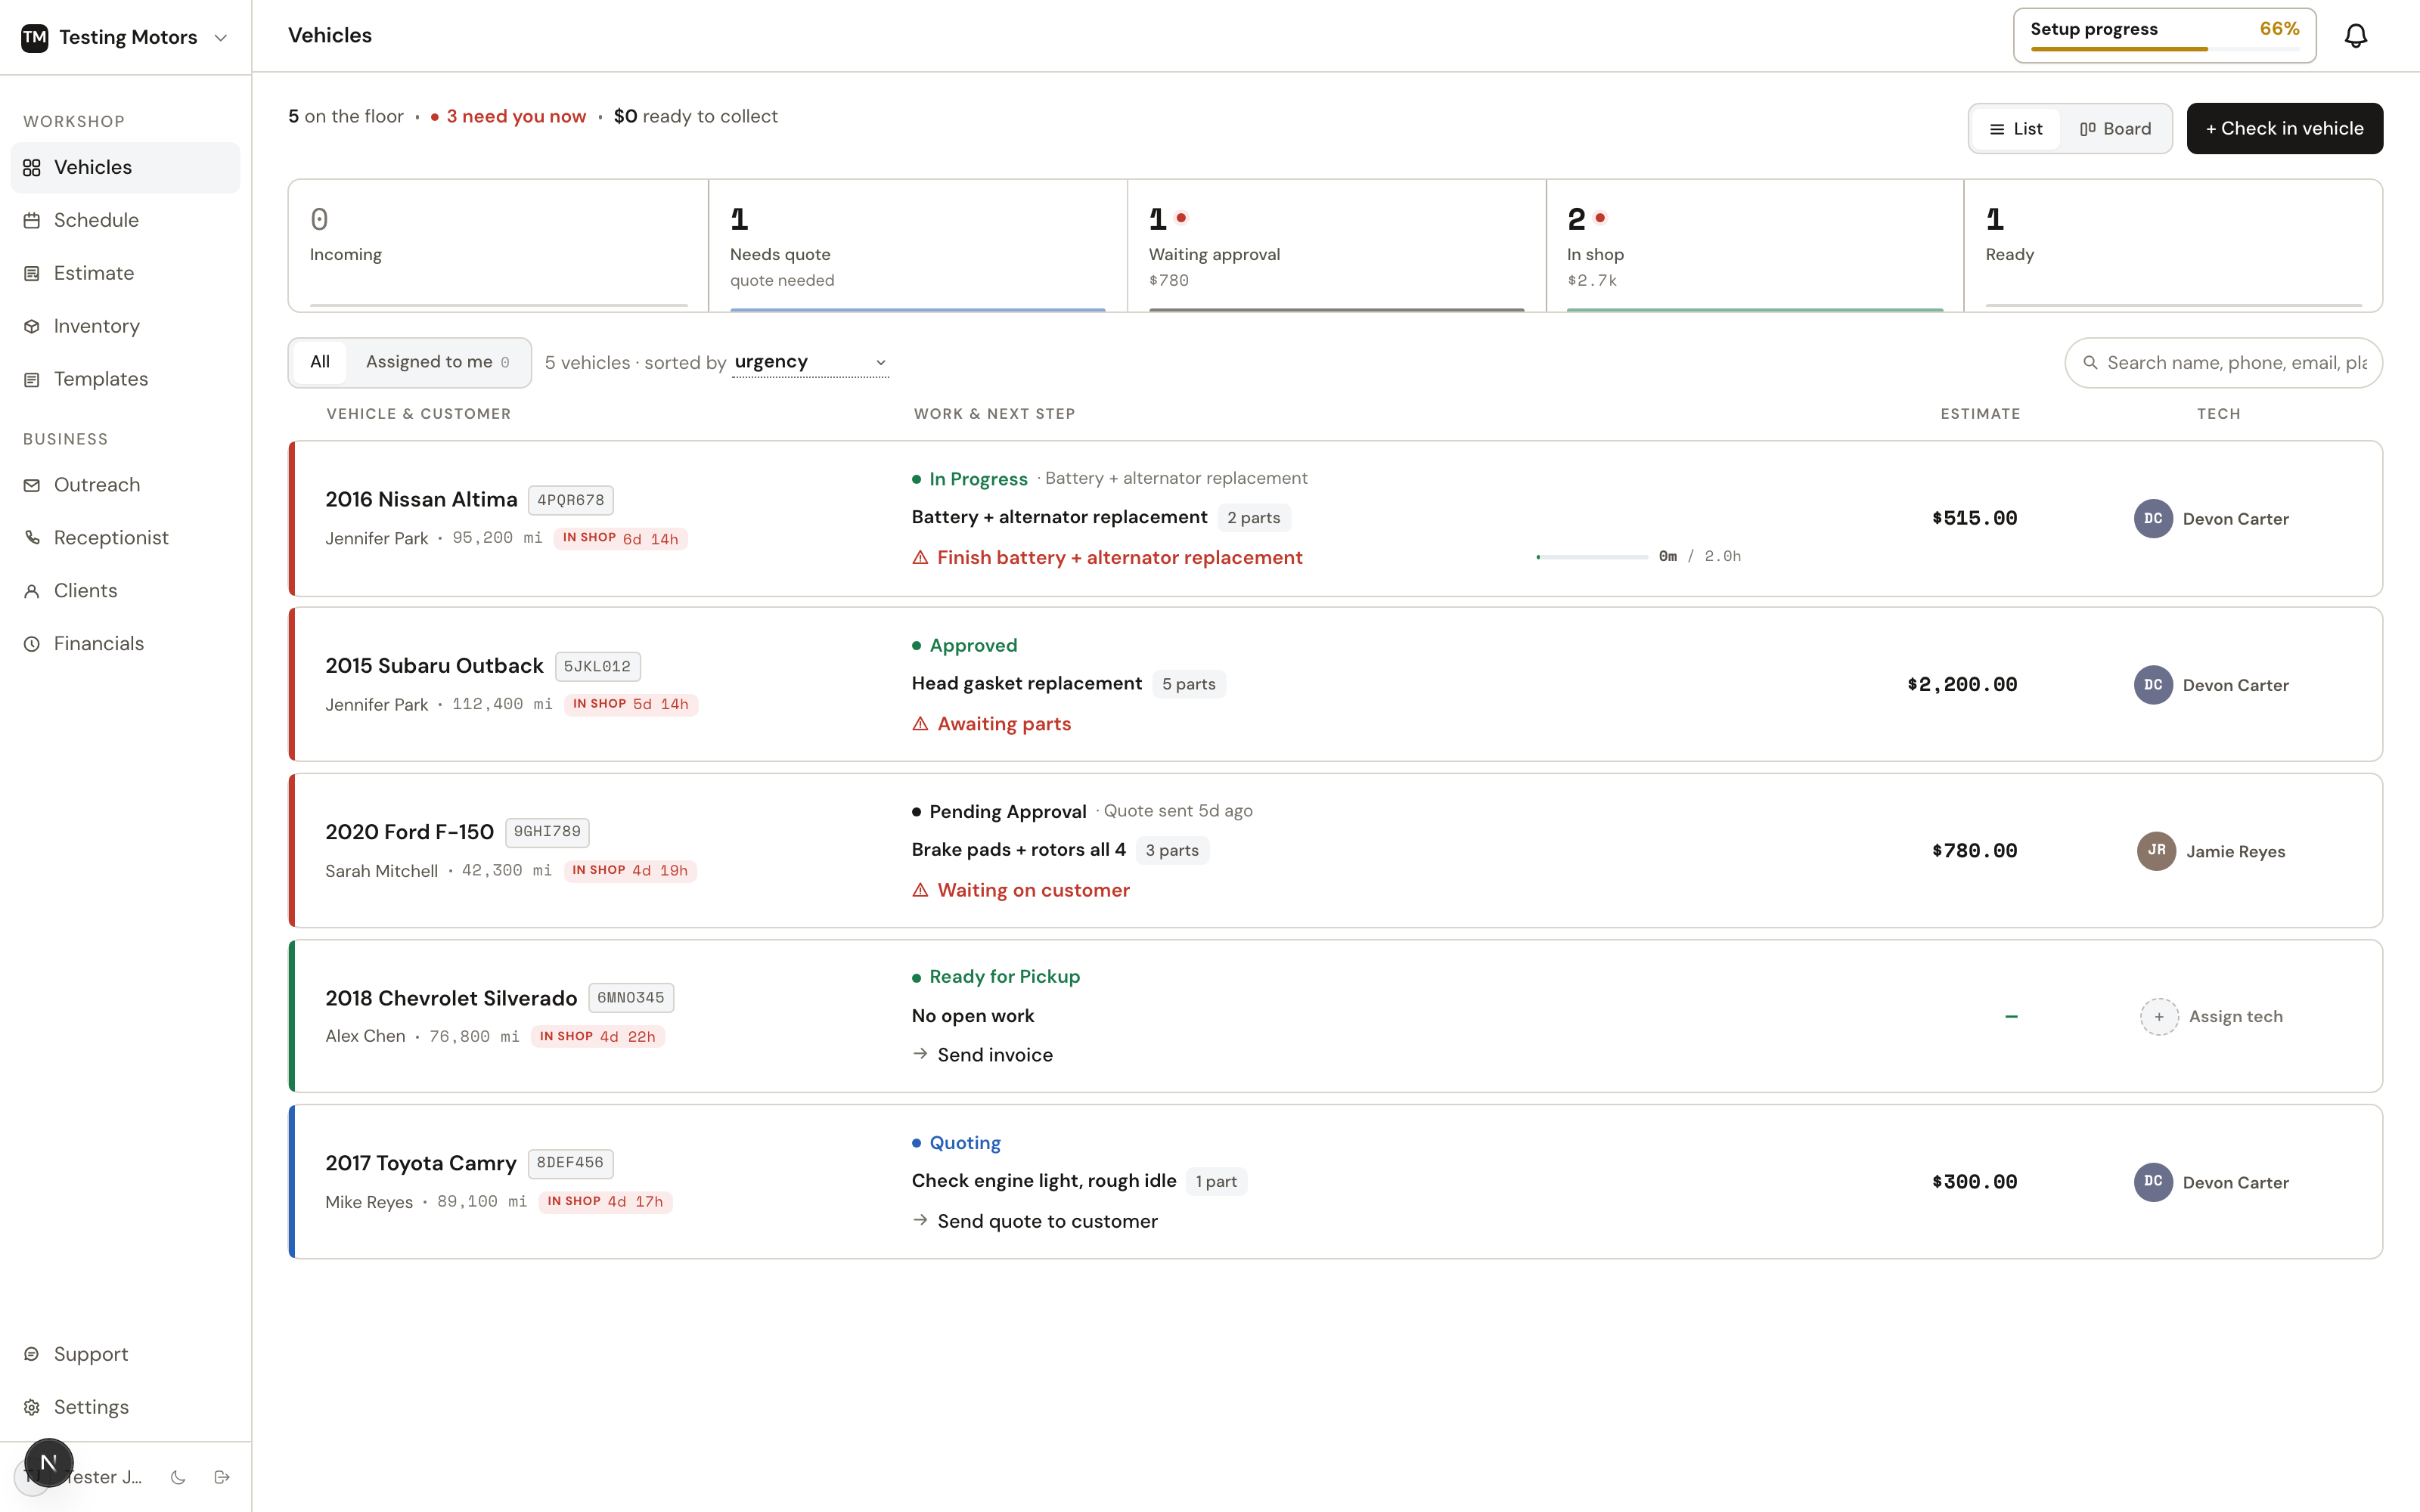The image size is (2420, 1512).
Task: Click the 9GHI789 plate badge
Action: coord(547,832)
